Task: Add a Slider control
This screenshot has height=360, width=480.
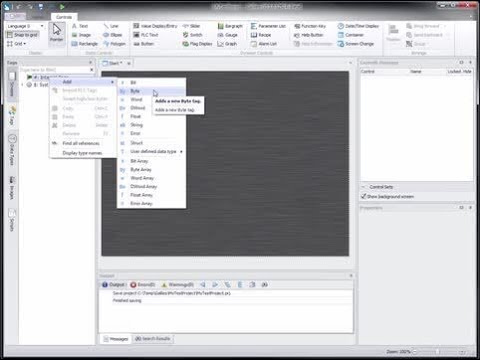Action: (191, 26)
